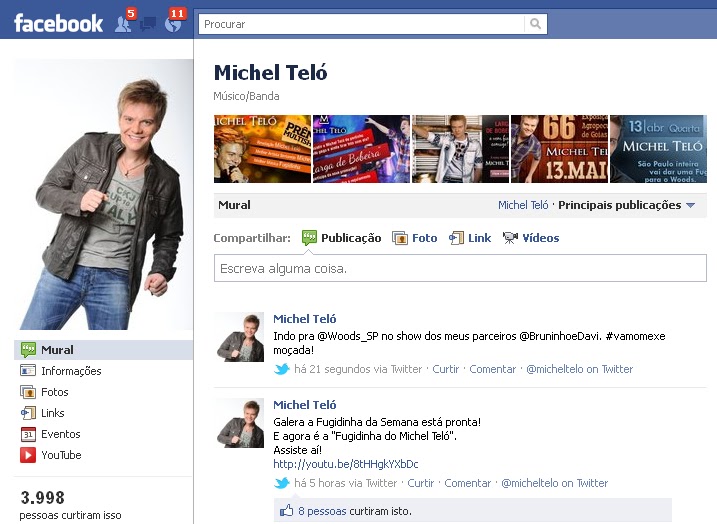Open @micheltelo on Twitter link, first post
717x524 pixels.
pyautogui.click(x=579, y=369)
